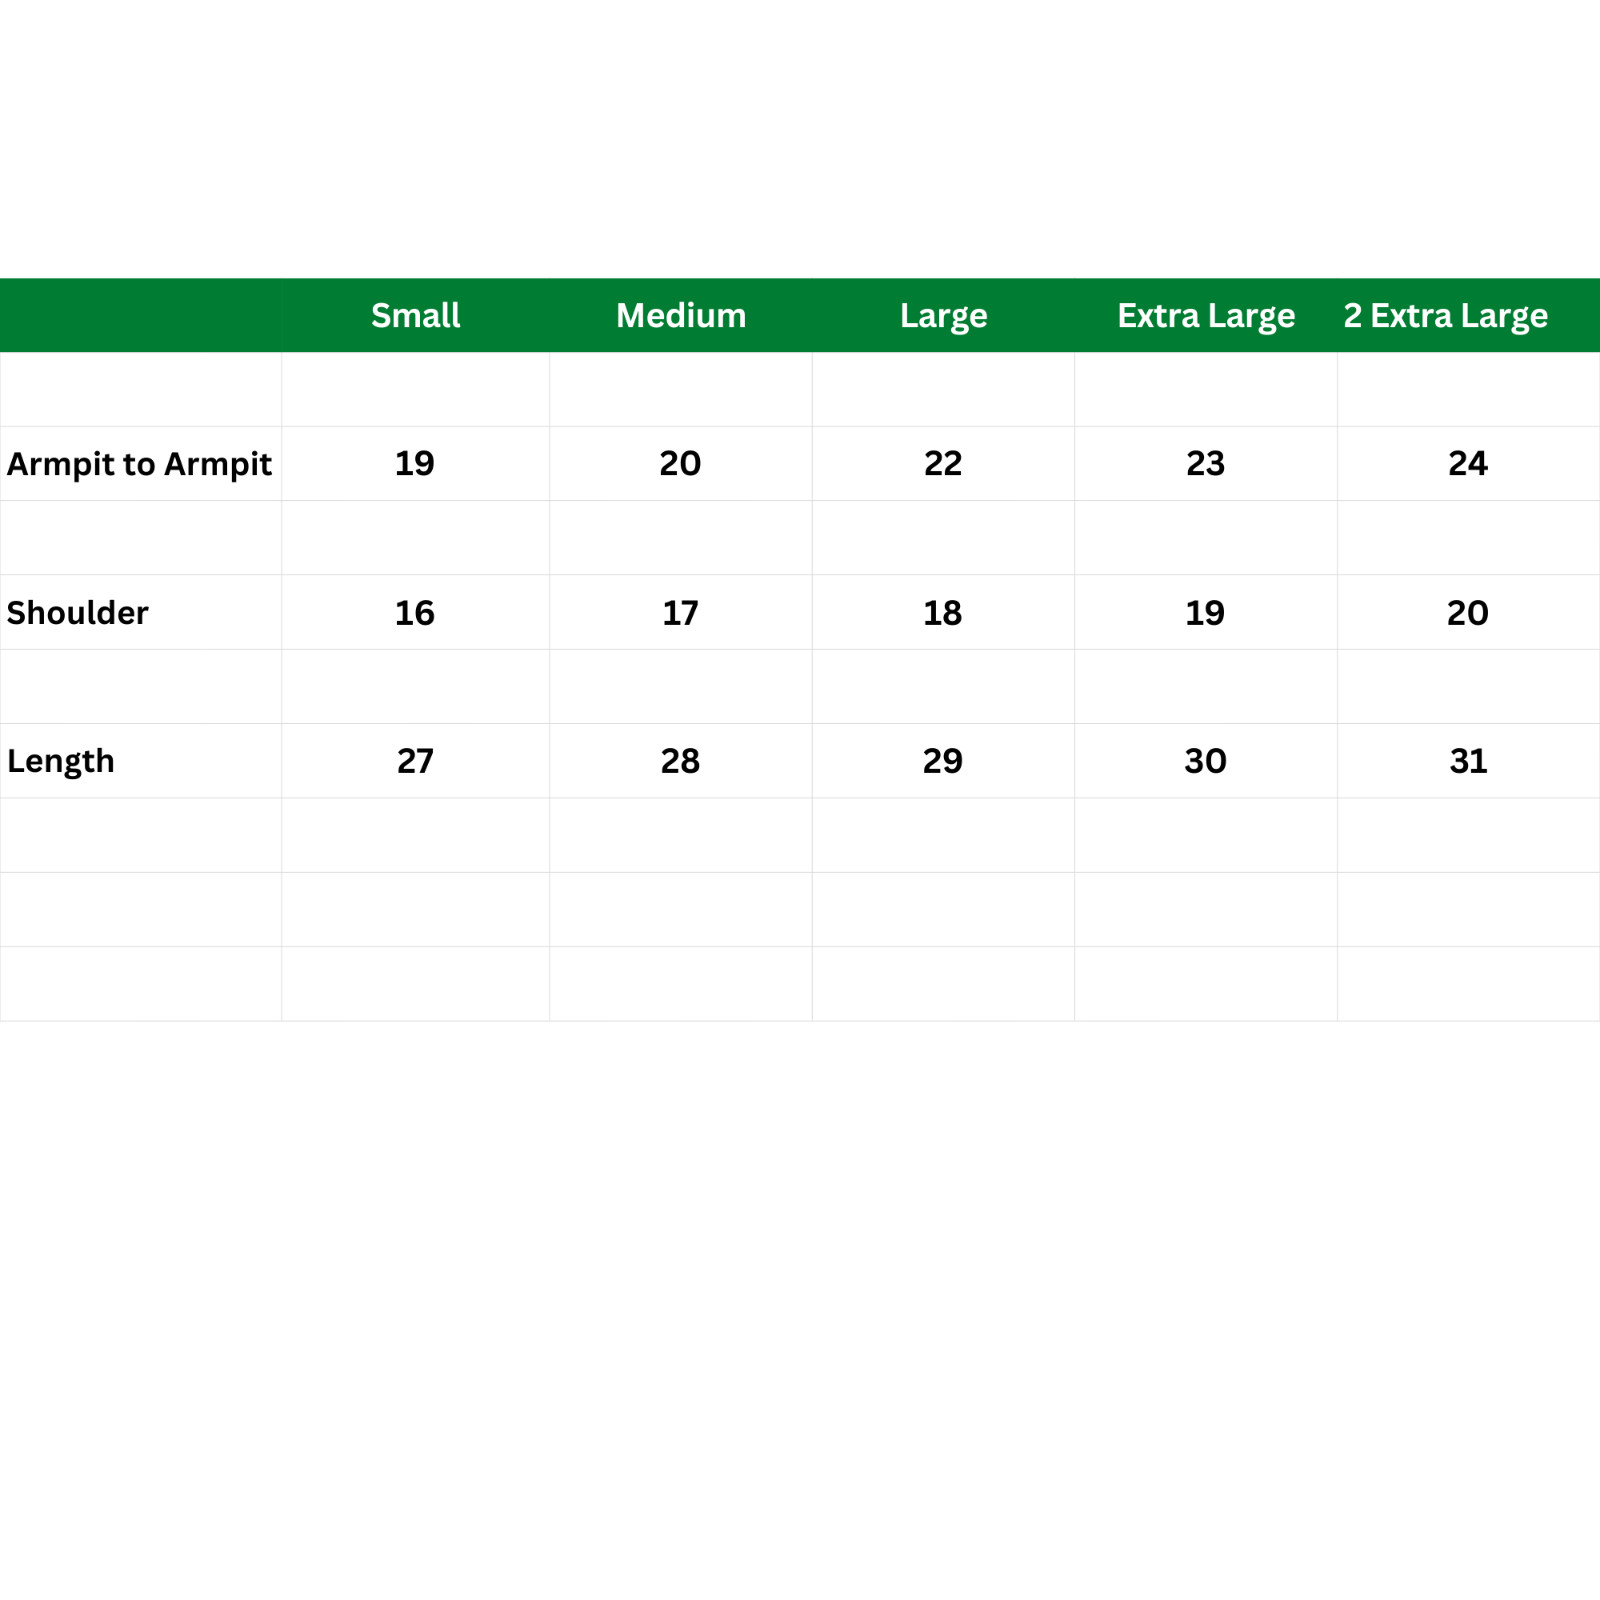Select 2 Extra Large length value 31
Viewport: 1600px width, 1600px height.
[1469, 761]
